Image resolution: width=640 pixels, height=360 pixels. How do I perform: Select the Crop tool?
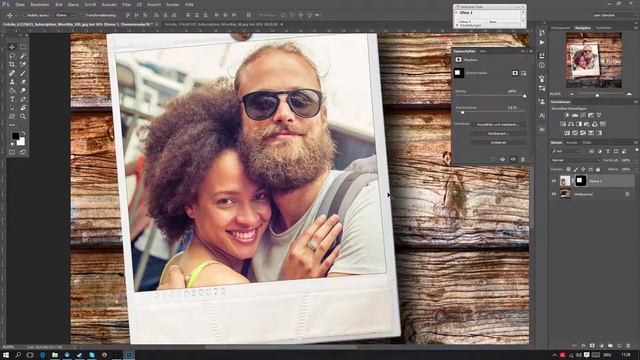[12, 64]
